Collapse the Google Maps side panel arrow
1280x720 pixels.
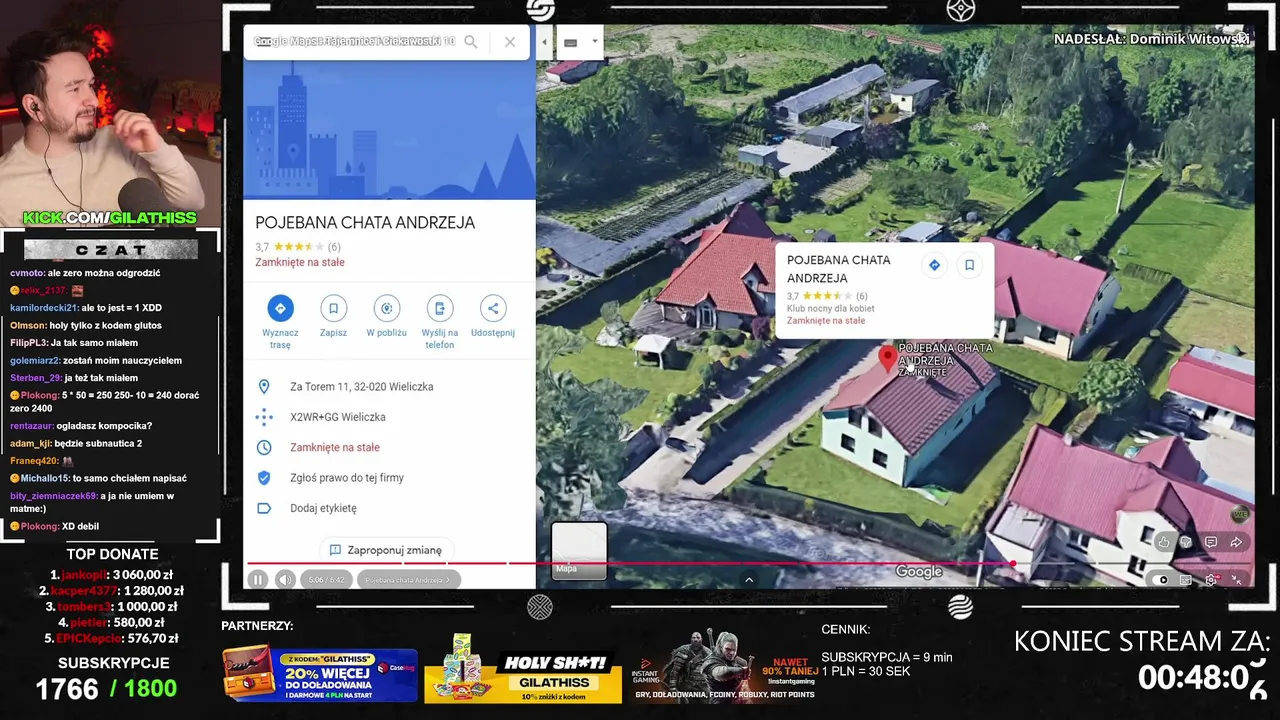point(544,42)
